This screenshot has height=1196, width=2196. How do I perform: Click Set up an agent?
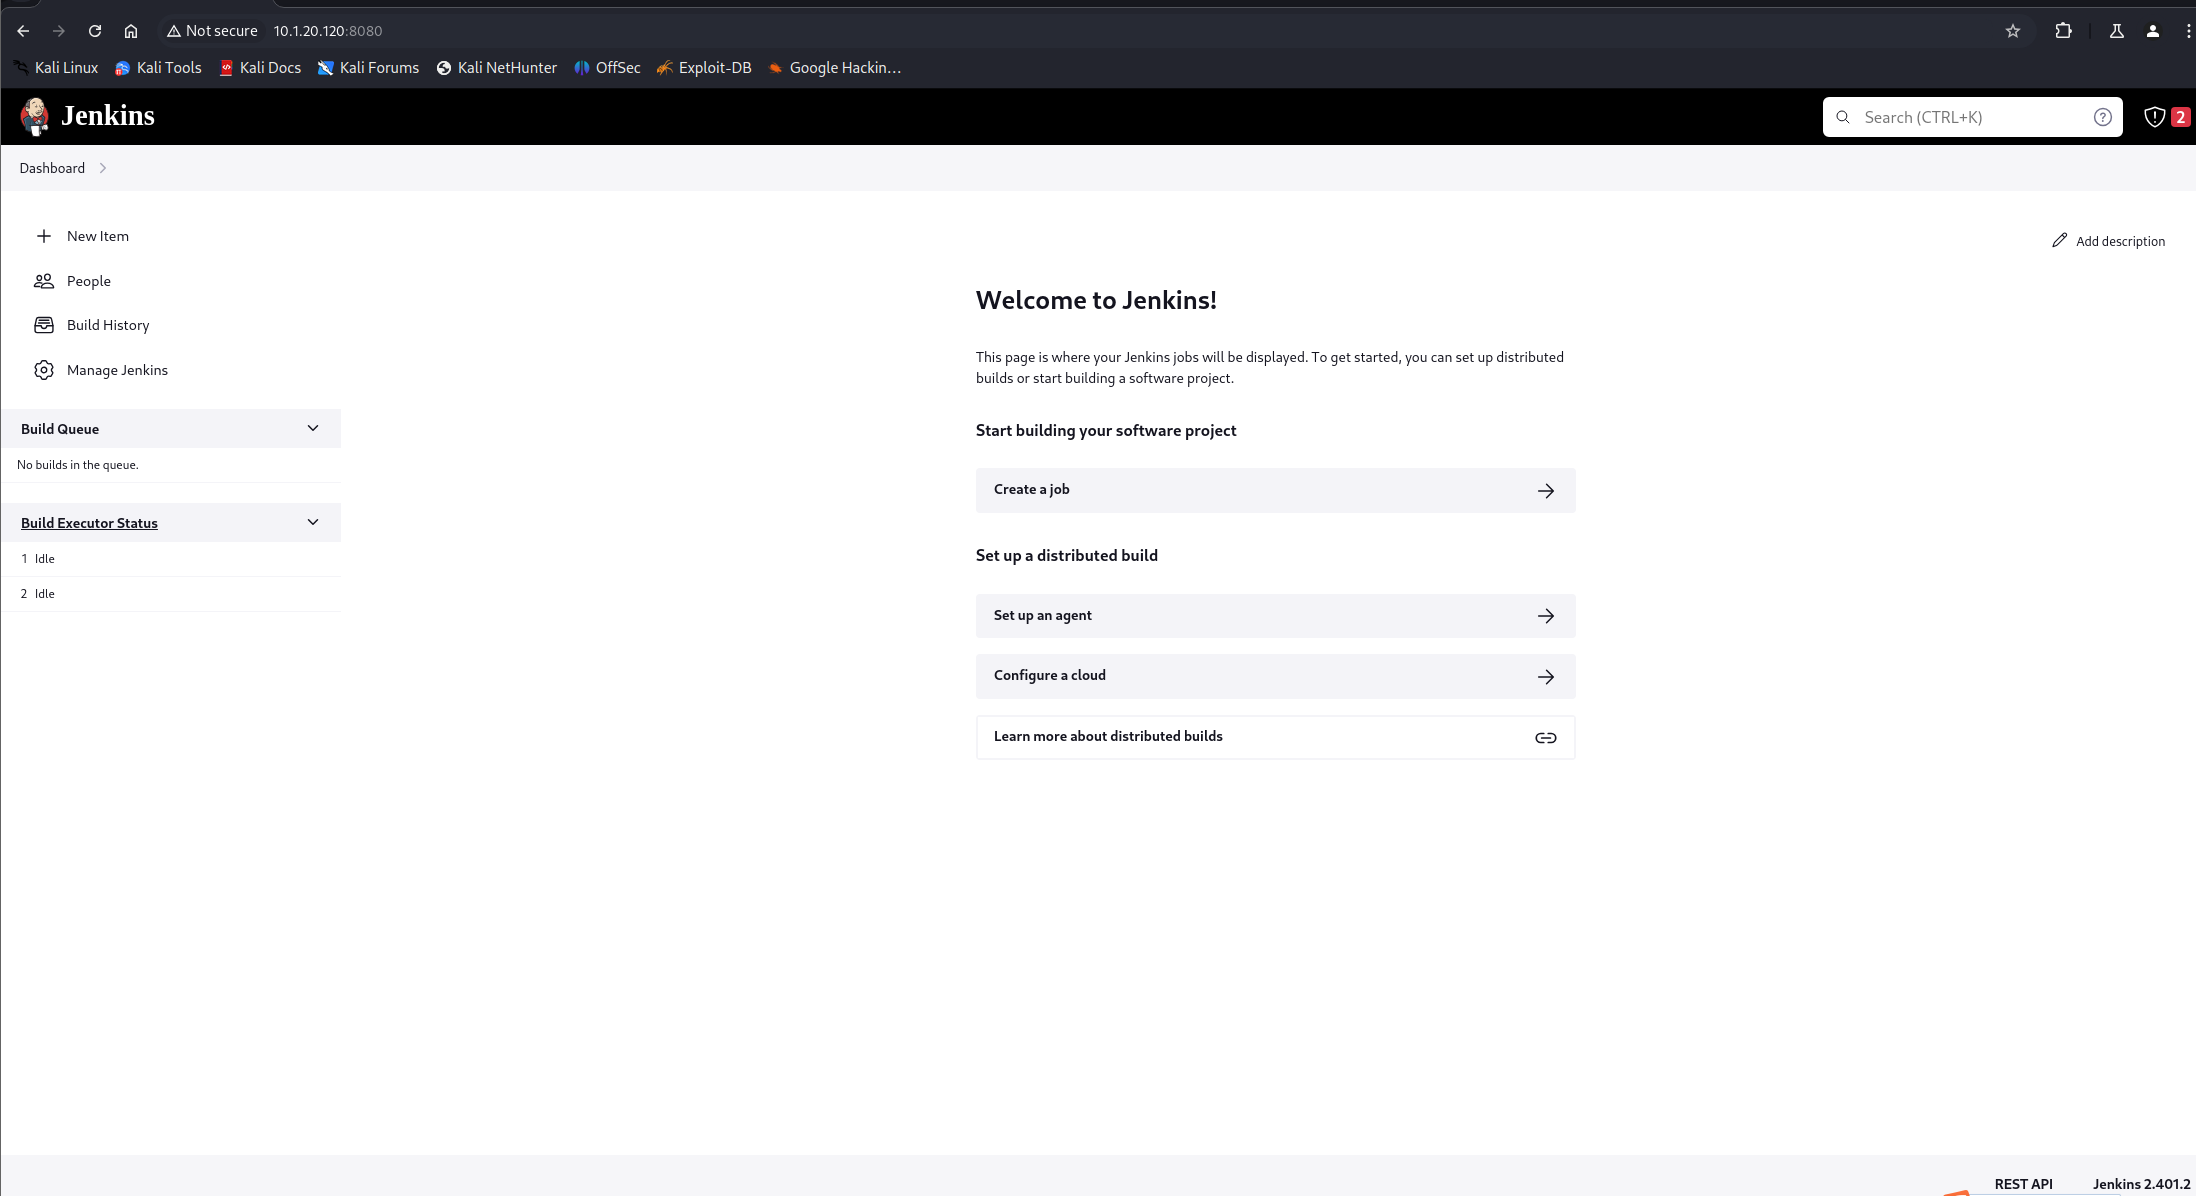(1275, 616)
